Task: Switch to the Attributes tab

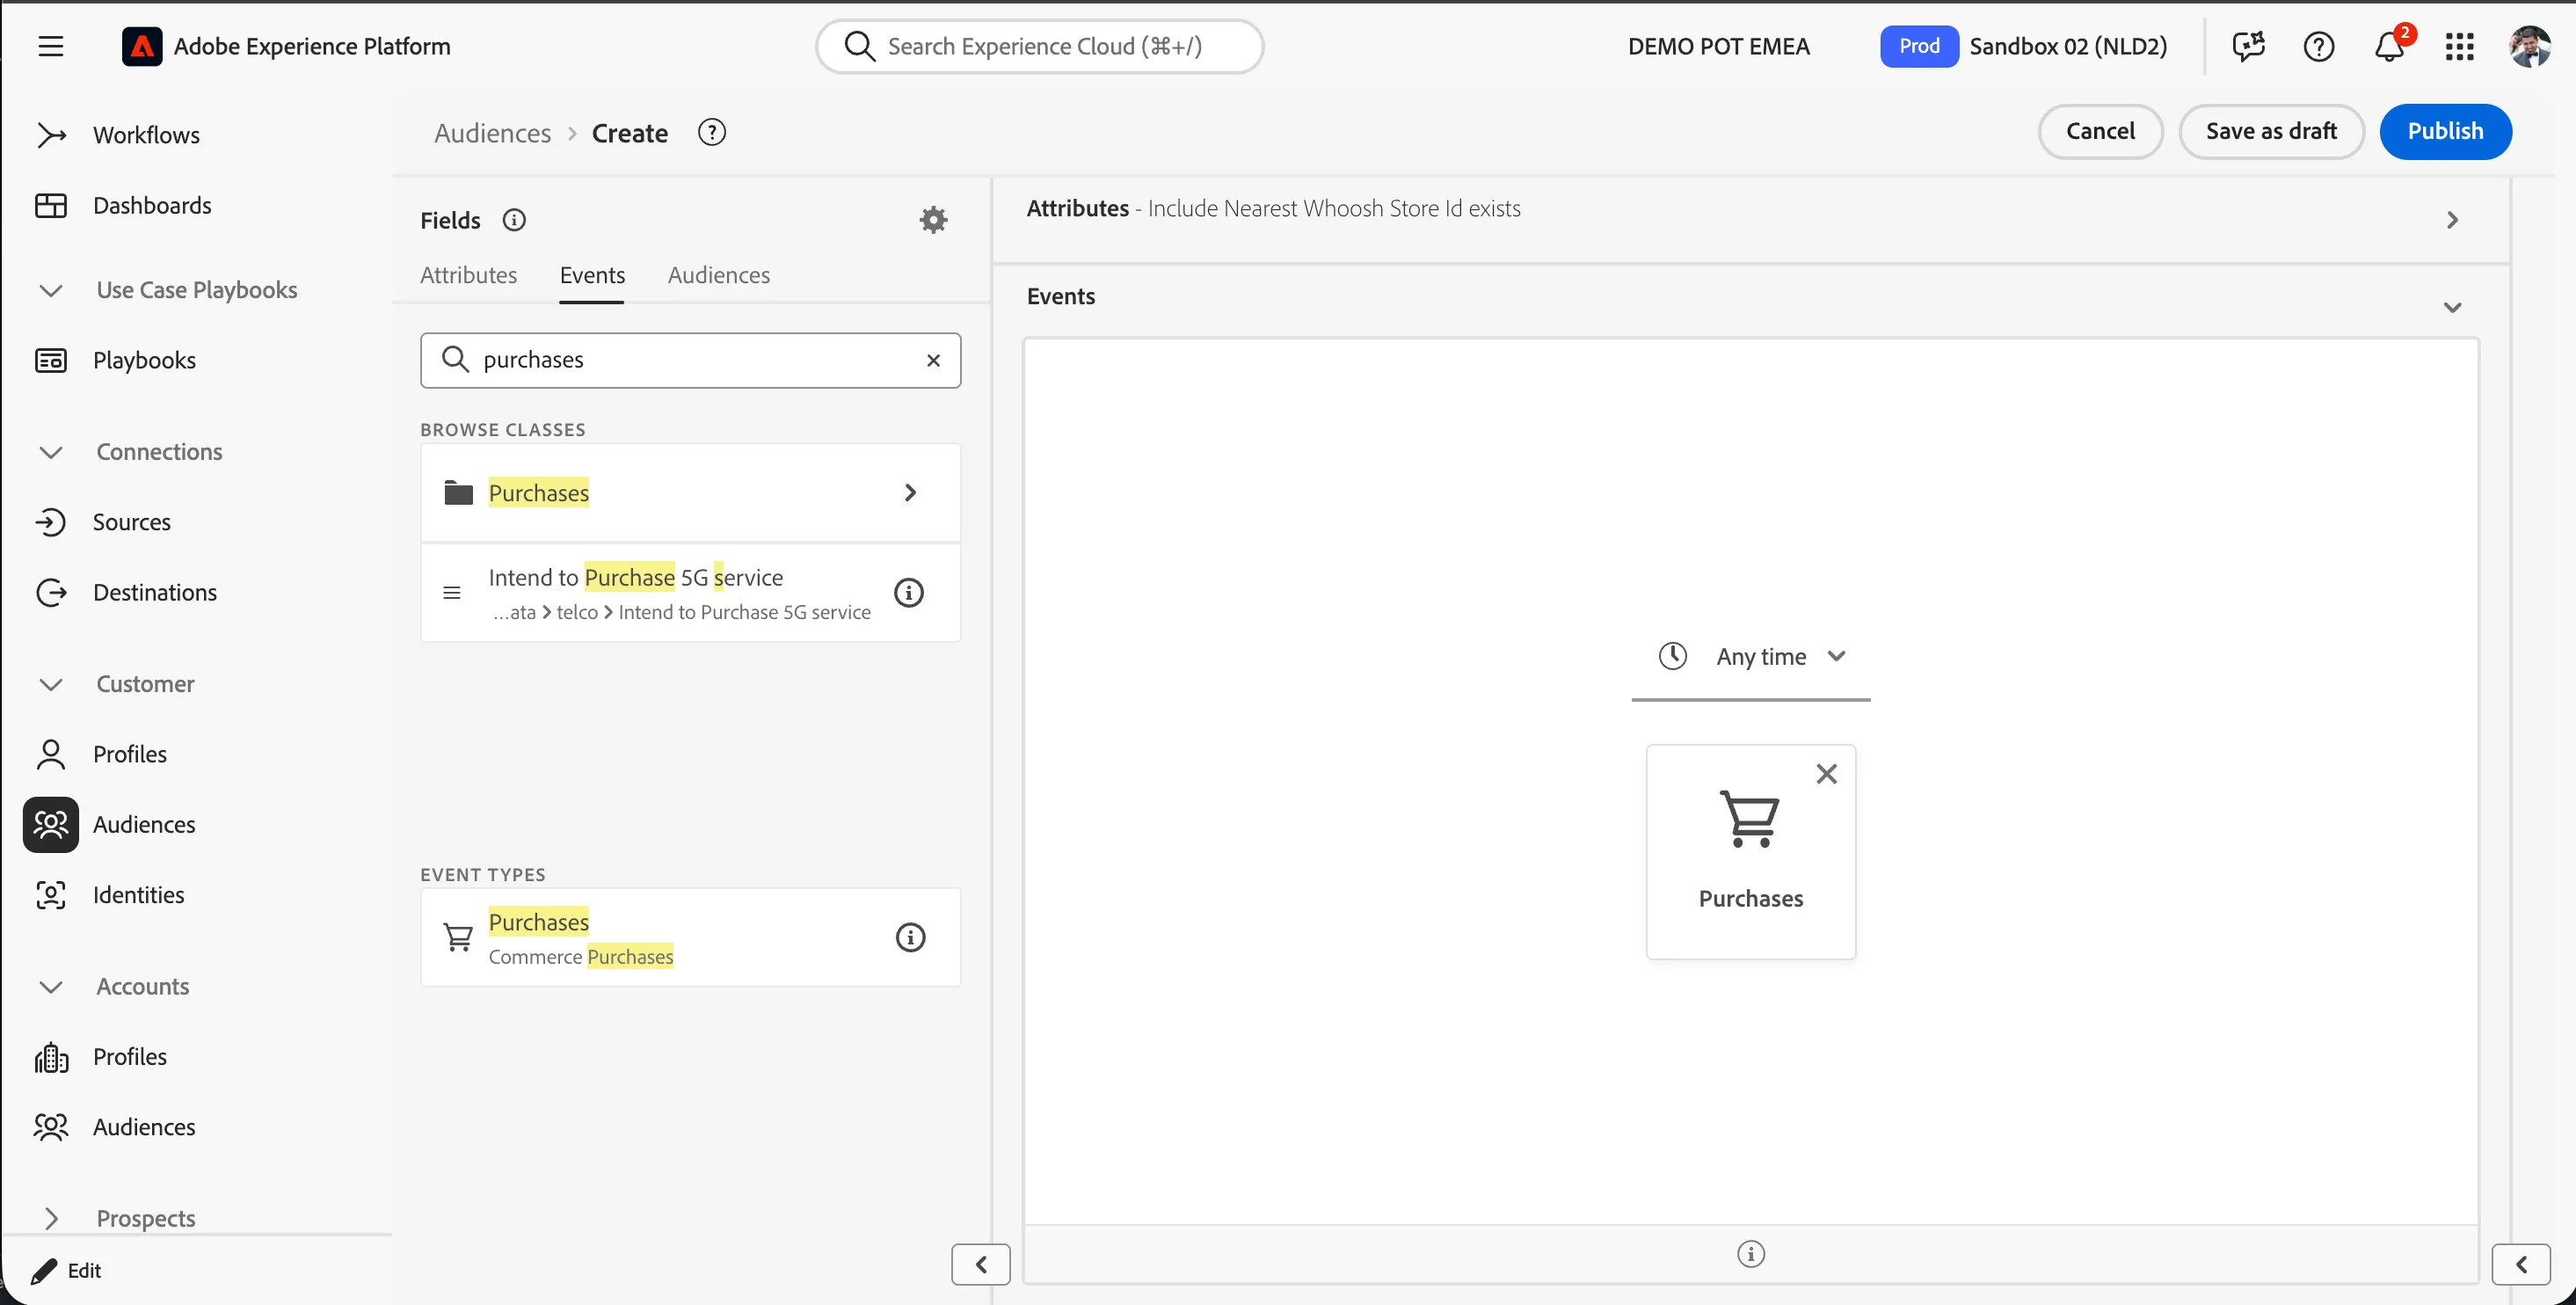Action: [x=468, y=275]
